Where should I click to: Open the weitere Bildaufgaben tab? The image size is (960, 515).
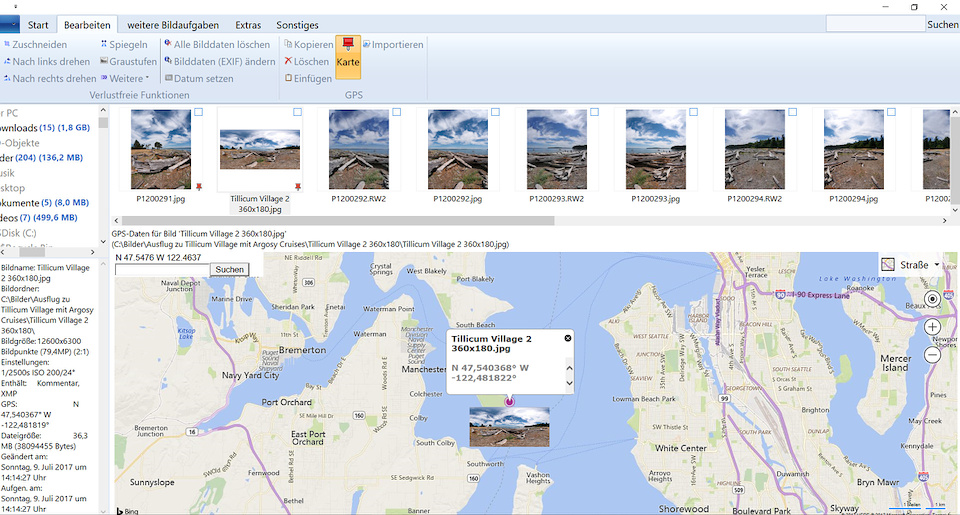click(174, 25)
